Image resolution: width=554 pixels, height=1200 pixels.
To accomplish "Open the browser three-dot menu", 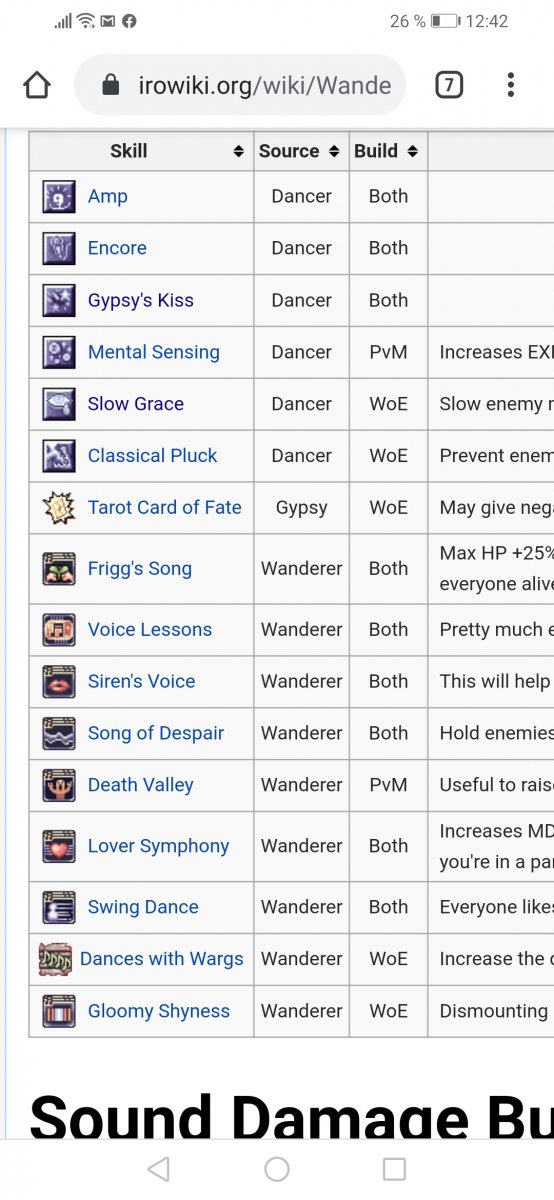I will pos(511,86).
